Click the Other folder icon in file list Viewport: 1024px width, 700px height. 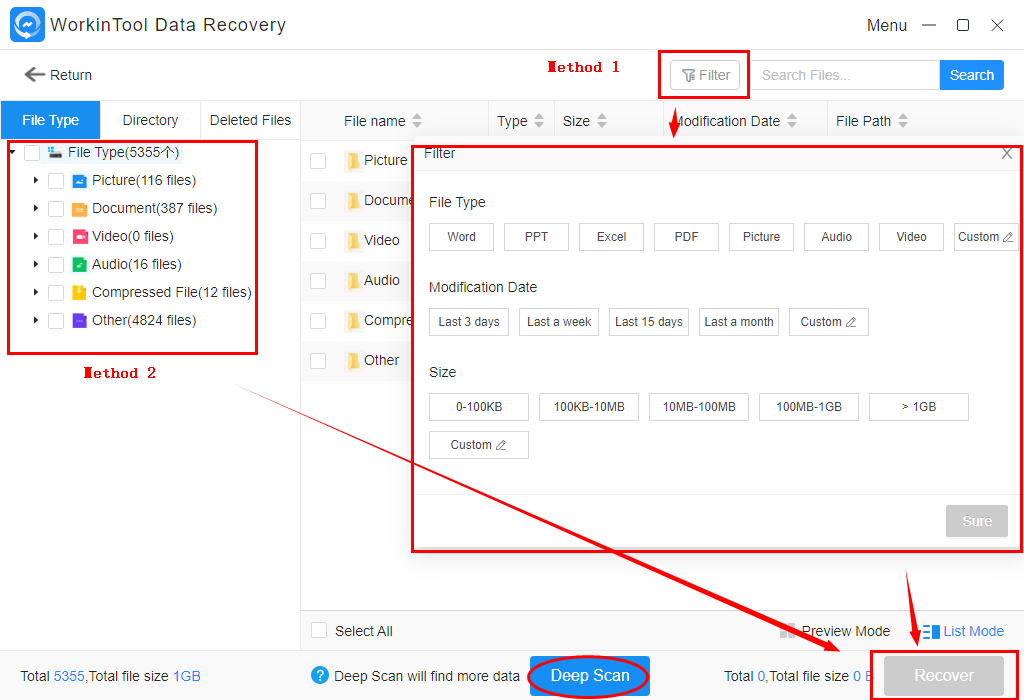point(353,361)
